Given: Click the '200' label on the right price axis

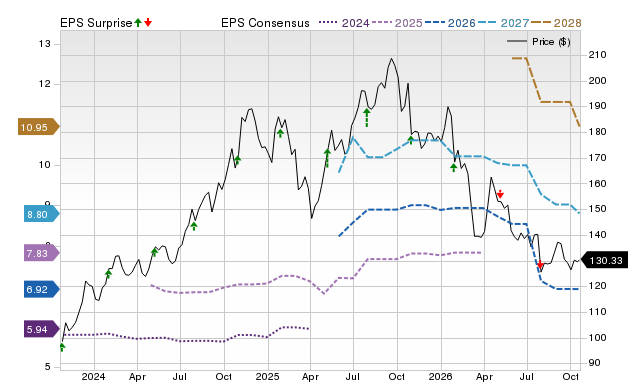Looking at the screenshot, I should point(597,80).
